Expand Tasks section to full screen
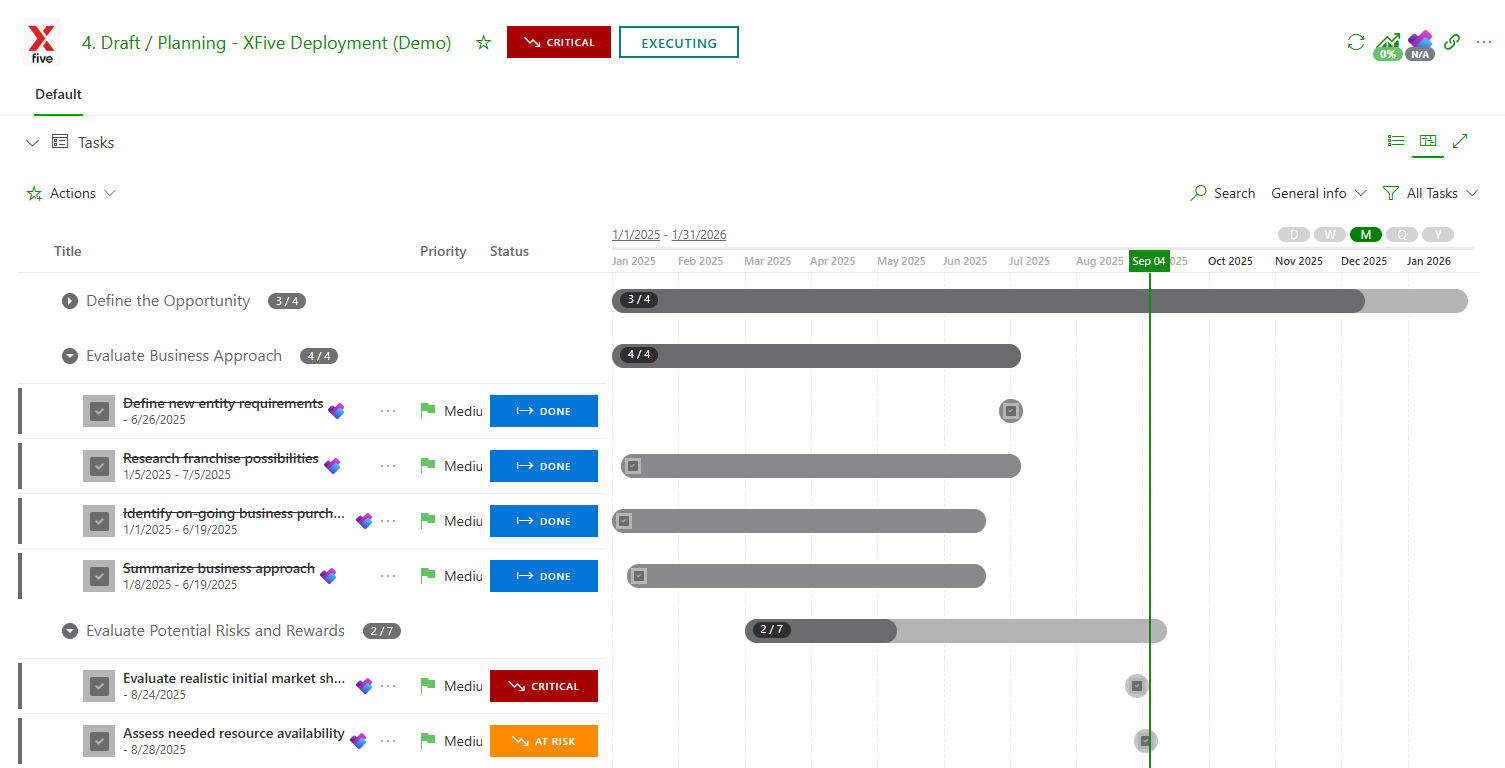Screen dimensions: 1505x768 click(x=1460, y=141)
